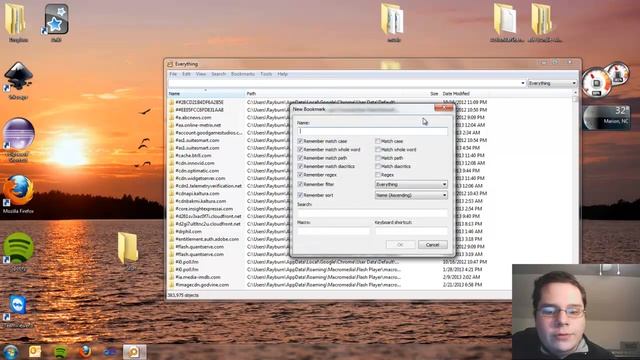
Task: Close the New Bookmark dialog
Action: 444,108
